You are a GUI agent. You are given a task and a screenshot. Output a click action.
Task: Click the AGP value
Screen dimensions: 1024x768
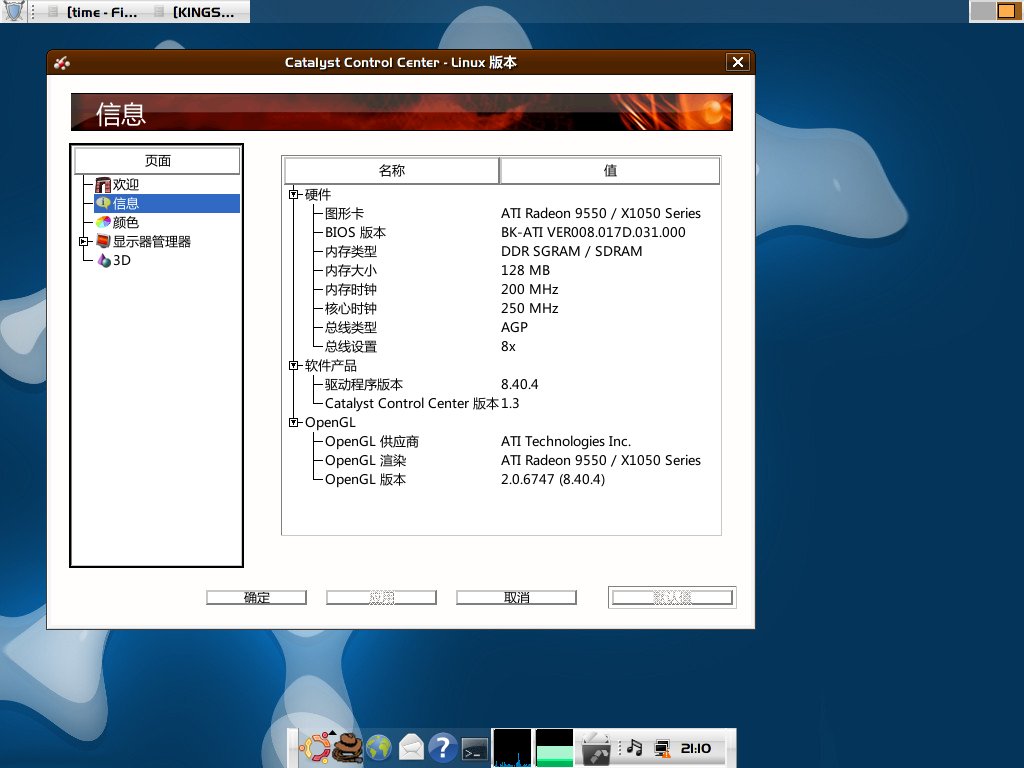tap(514, 327)
